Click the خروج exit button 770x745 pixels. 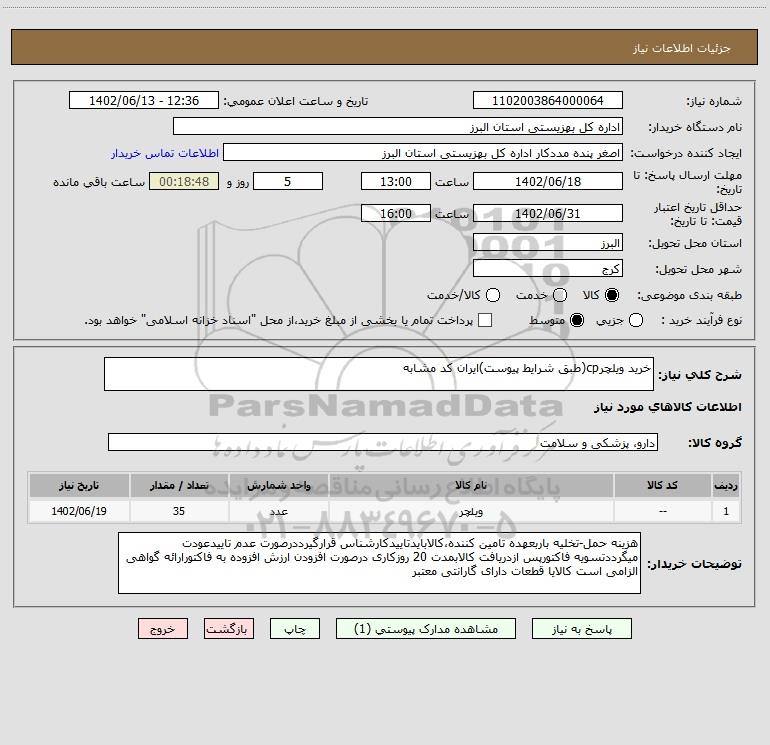tap(163, 629)
